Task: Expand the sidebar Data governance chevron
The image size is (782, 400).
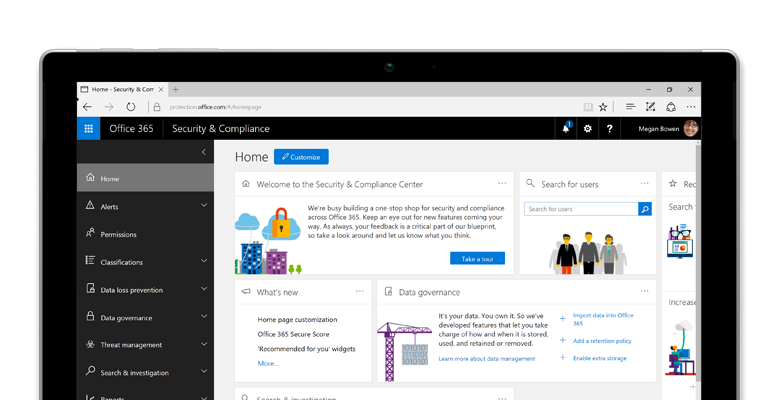Action: point(203,316)
